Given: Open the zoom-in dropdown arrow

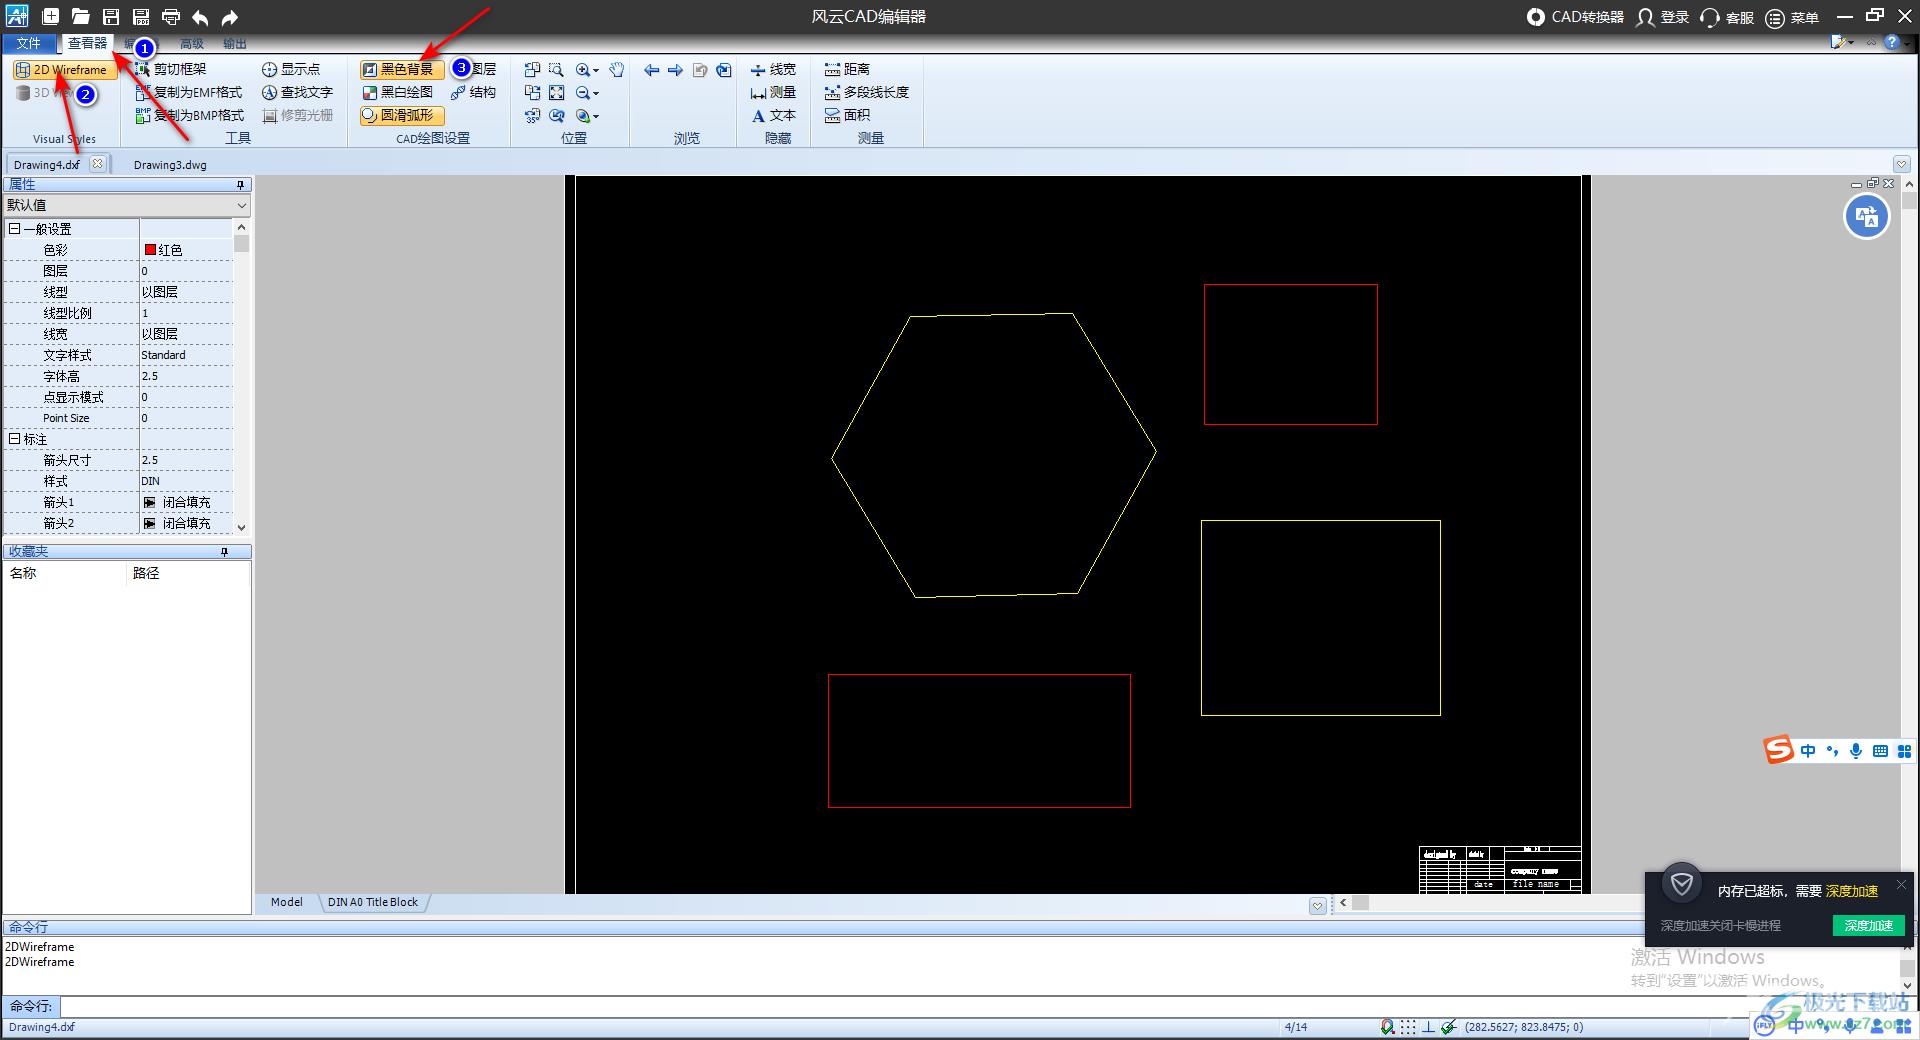Looking at the screenshot, I should pos(595,70).
